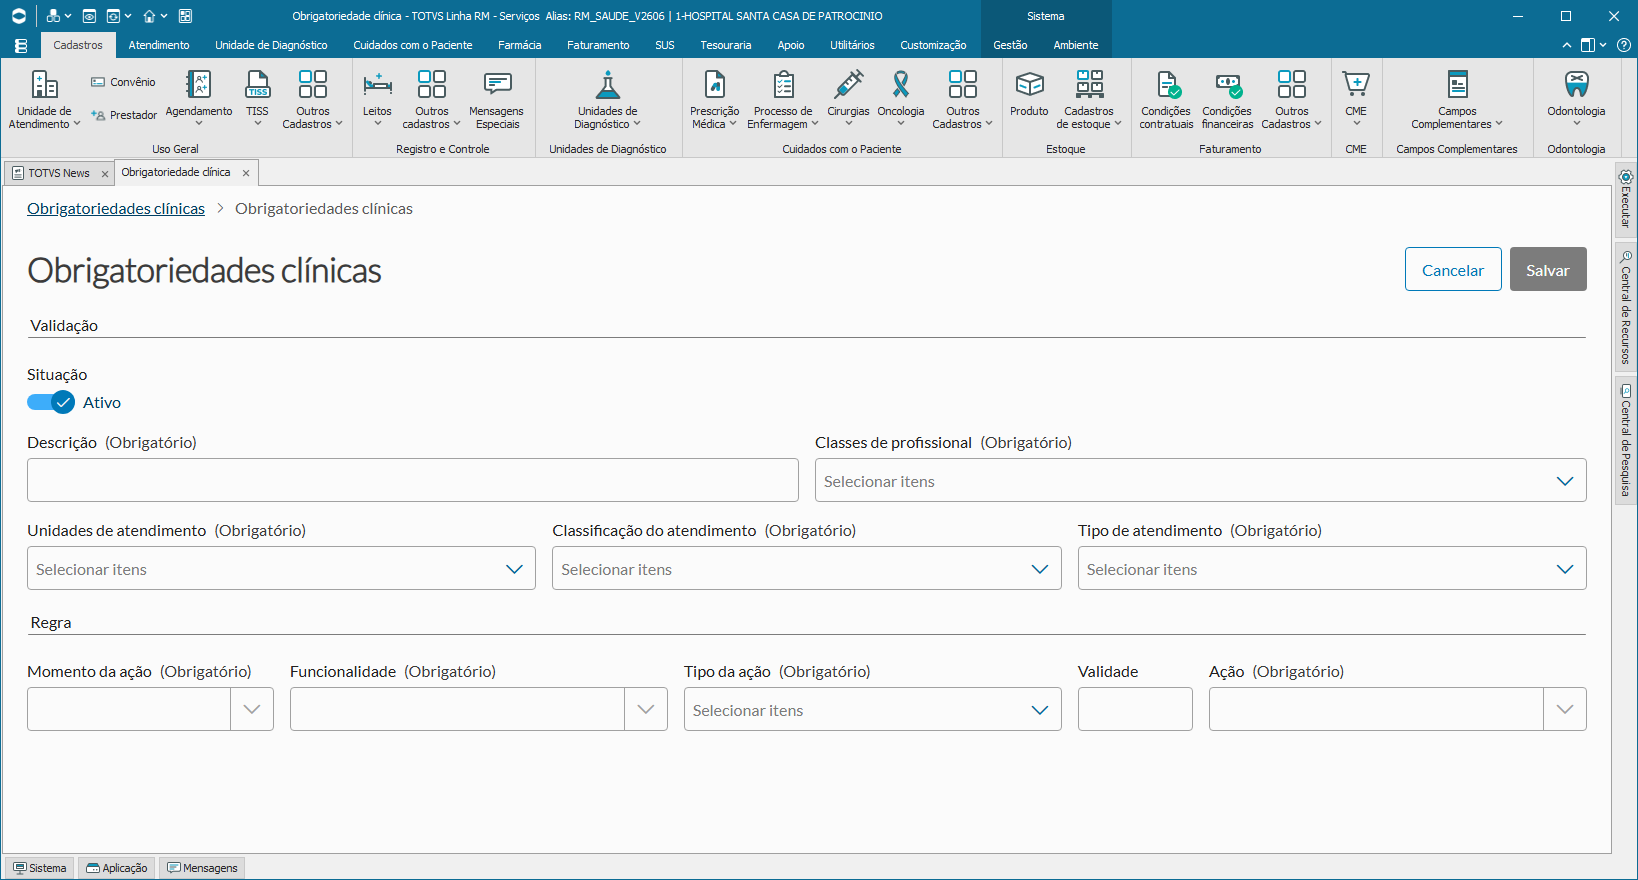The width and height of the screenshot is (1638, 880).
Task: Switch to the Faturamento ribbon tab
Action: (x=598, y=45)
